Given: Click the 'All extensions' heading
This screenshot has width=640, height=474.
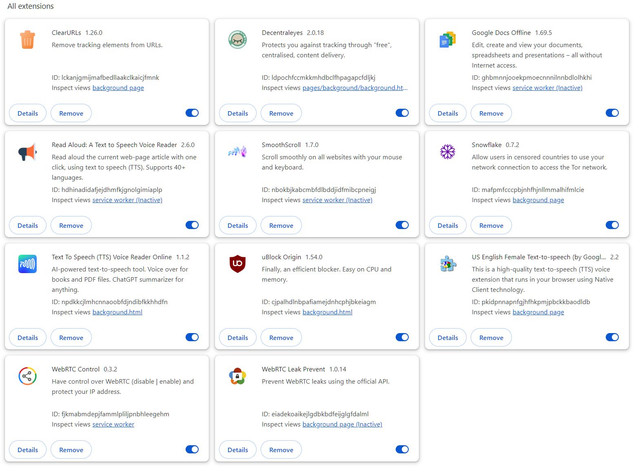Looking at the screenshot, I should tap(30, 6).
